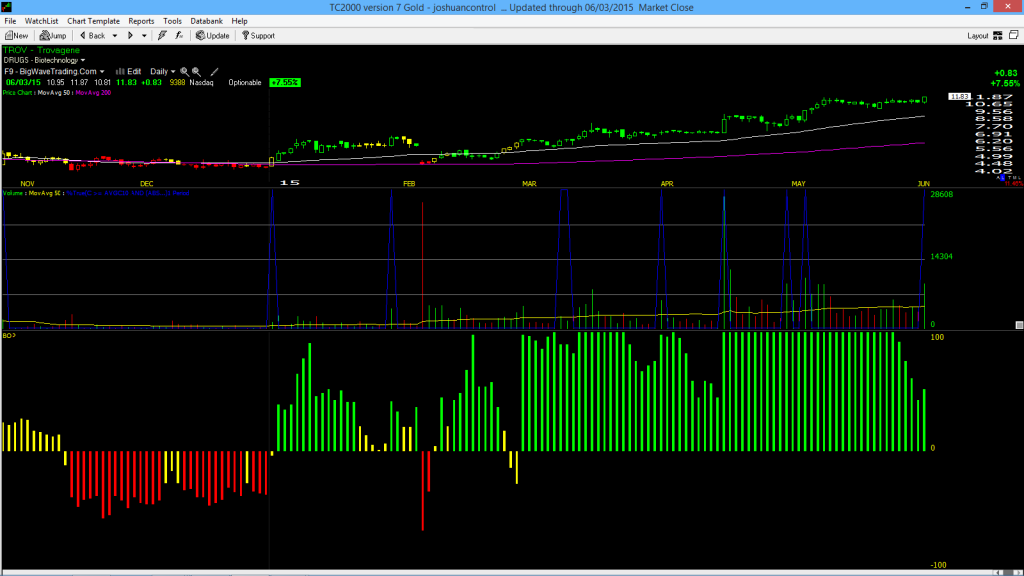1024x576 pixels.
Task: Open the Tools menu
Action: 172,21
